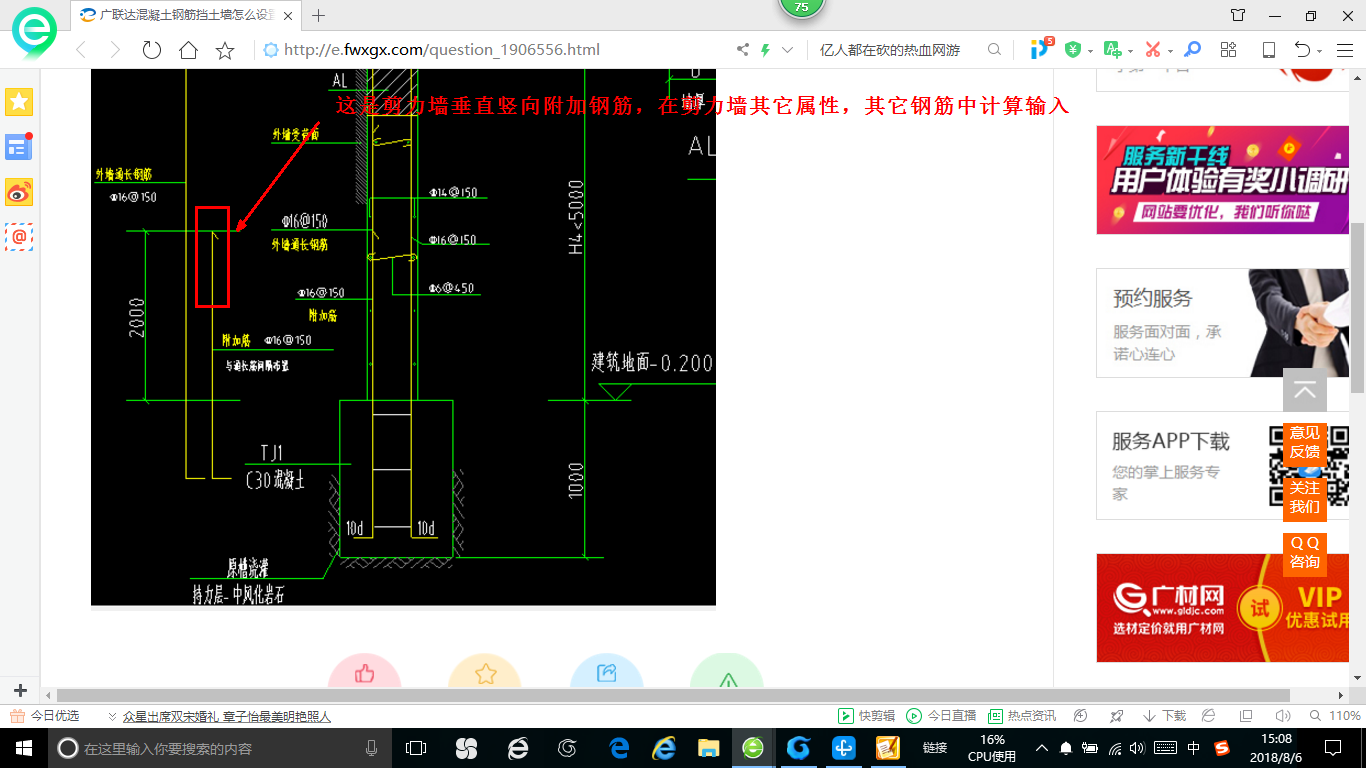Click the browser back arrow
The image size is (1366, 768).
point(81,50)
